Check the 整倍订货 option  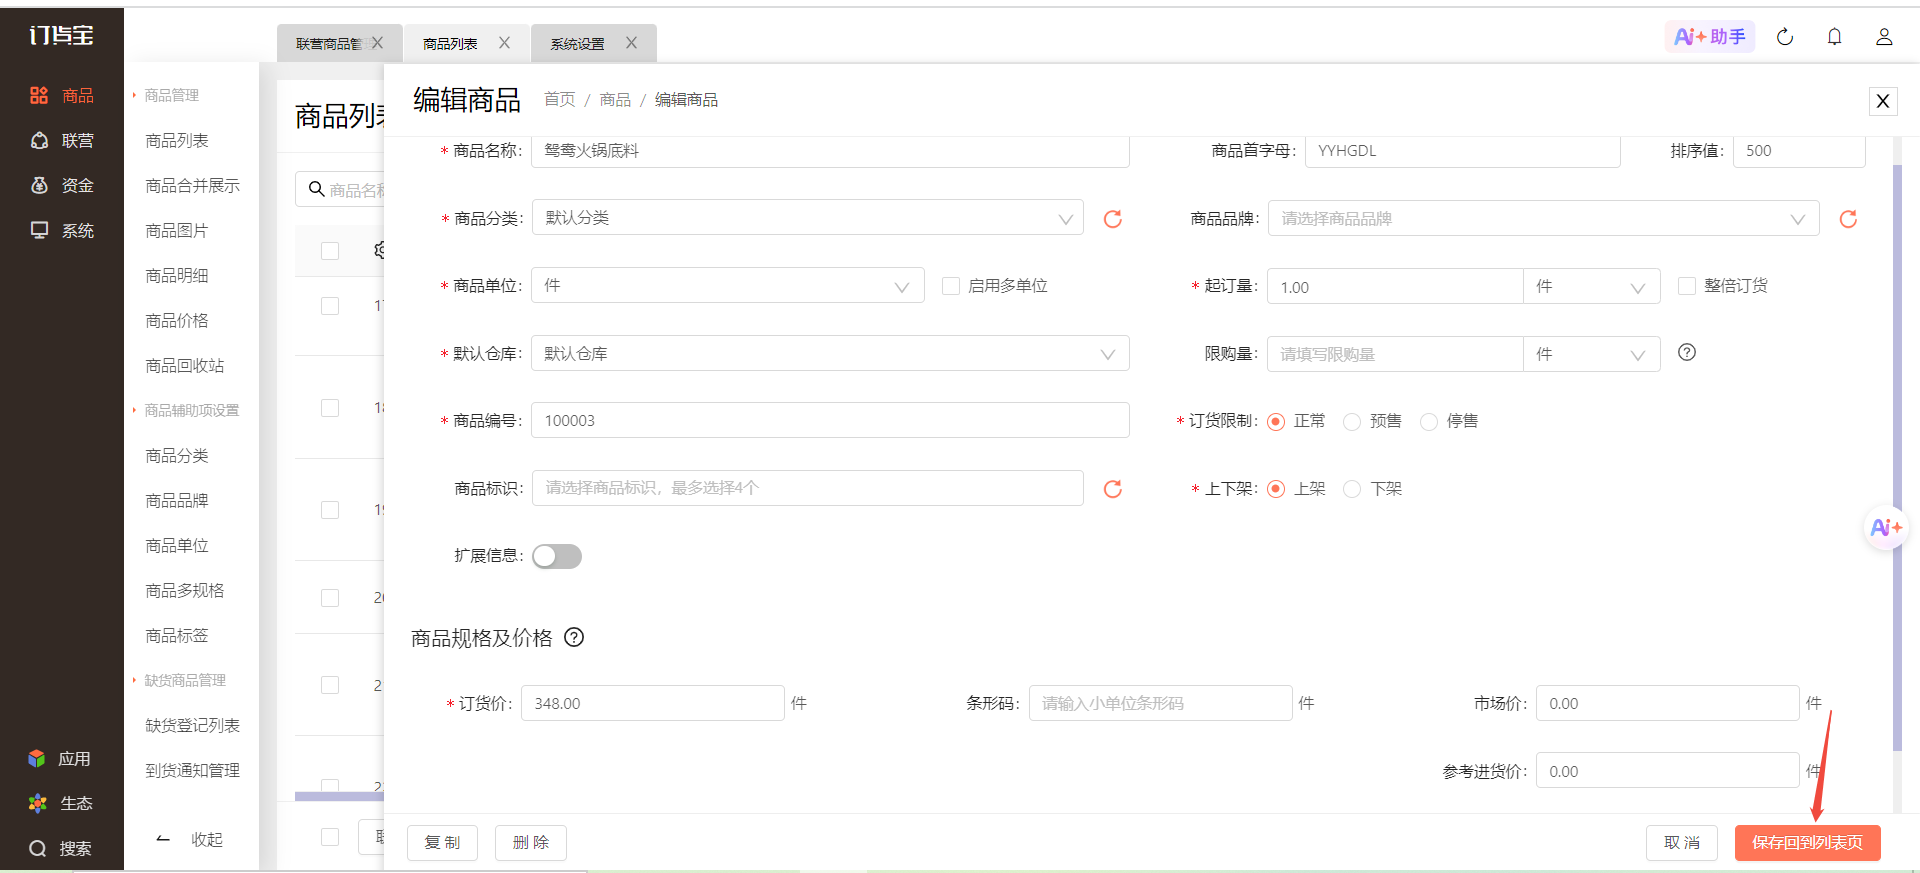1687,286
